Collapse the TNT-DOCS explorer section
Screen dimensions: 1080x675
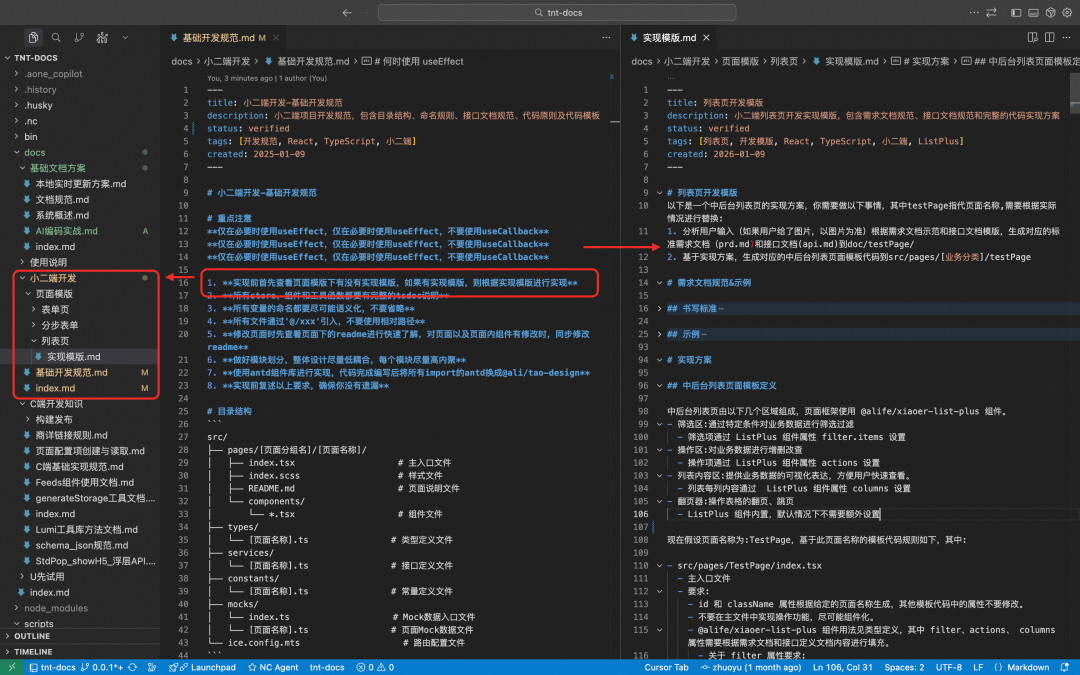80,58
